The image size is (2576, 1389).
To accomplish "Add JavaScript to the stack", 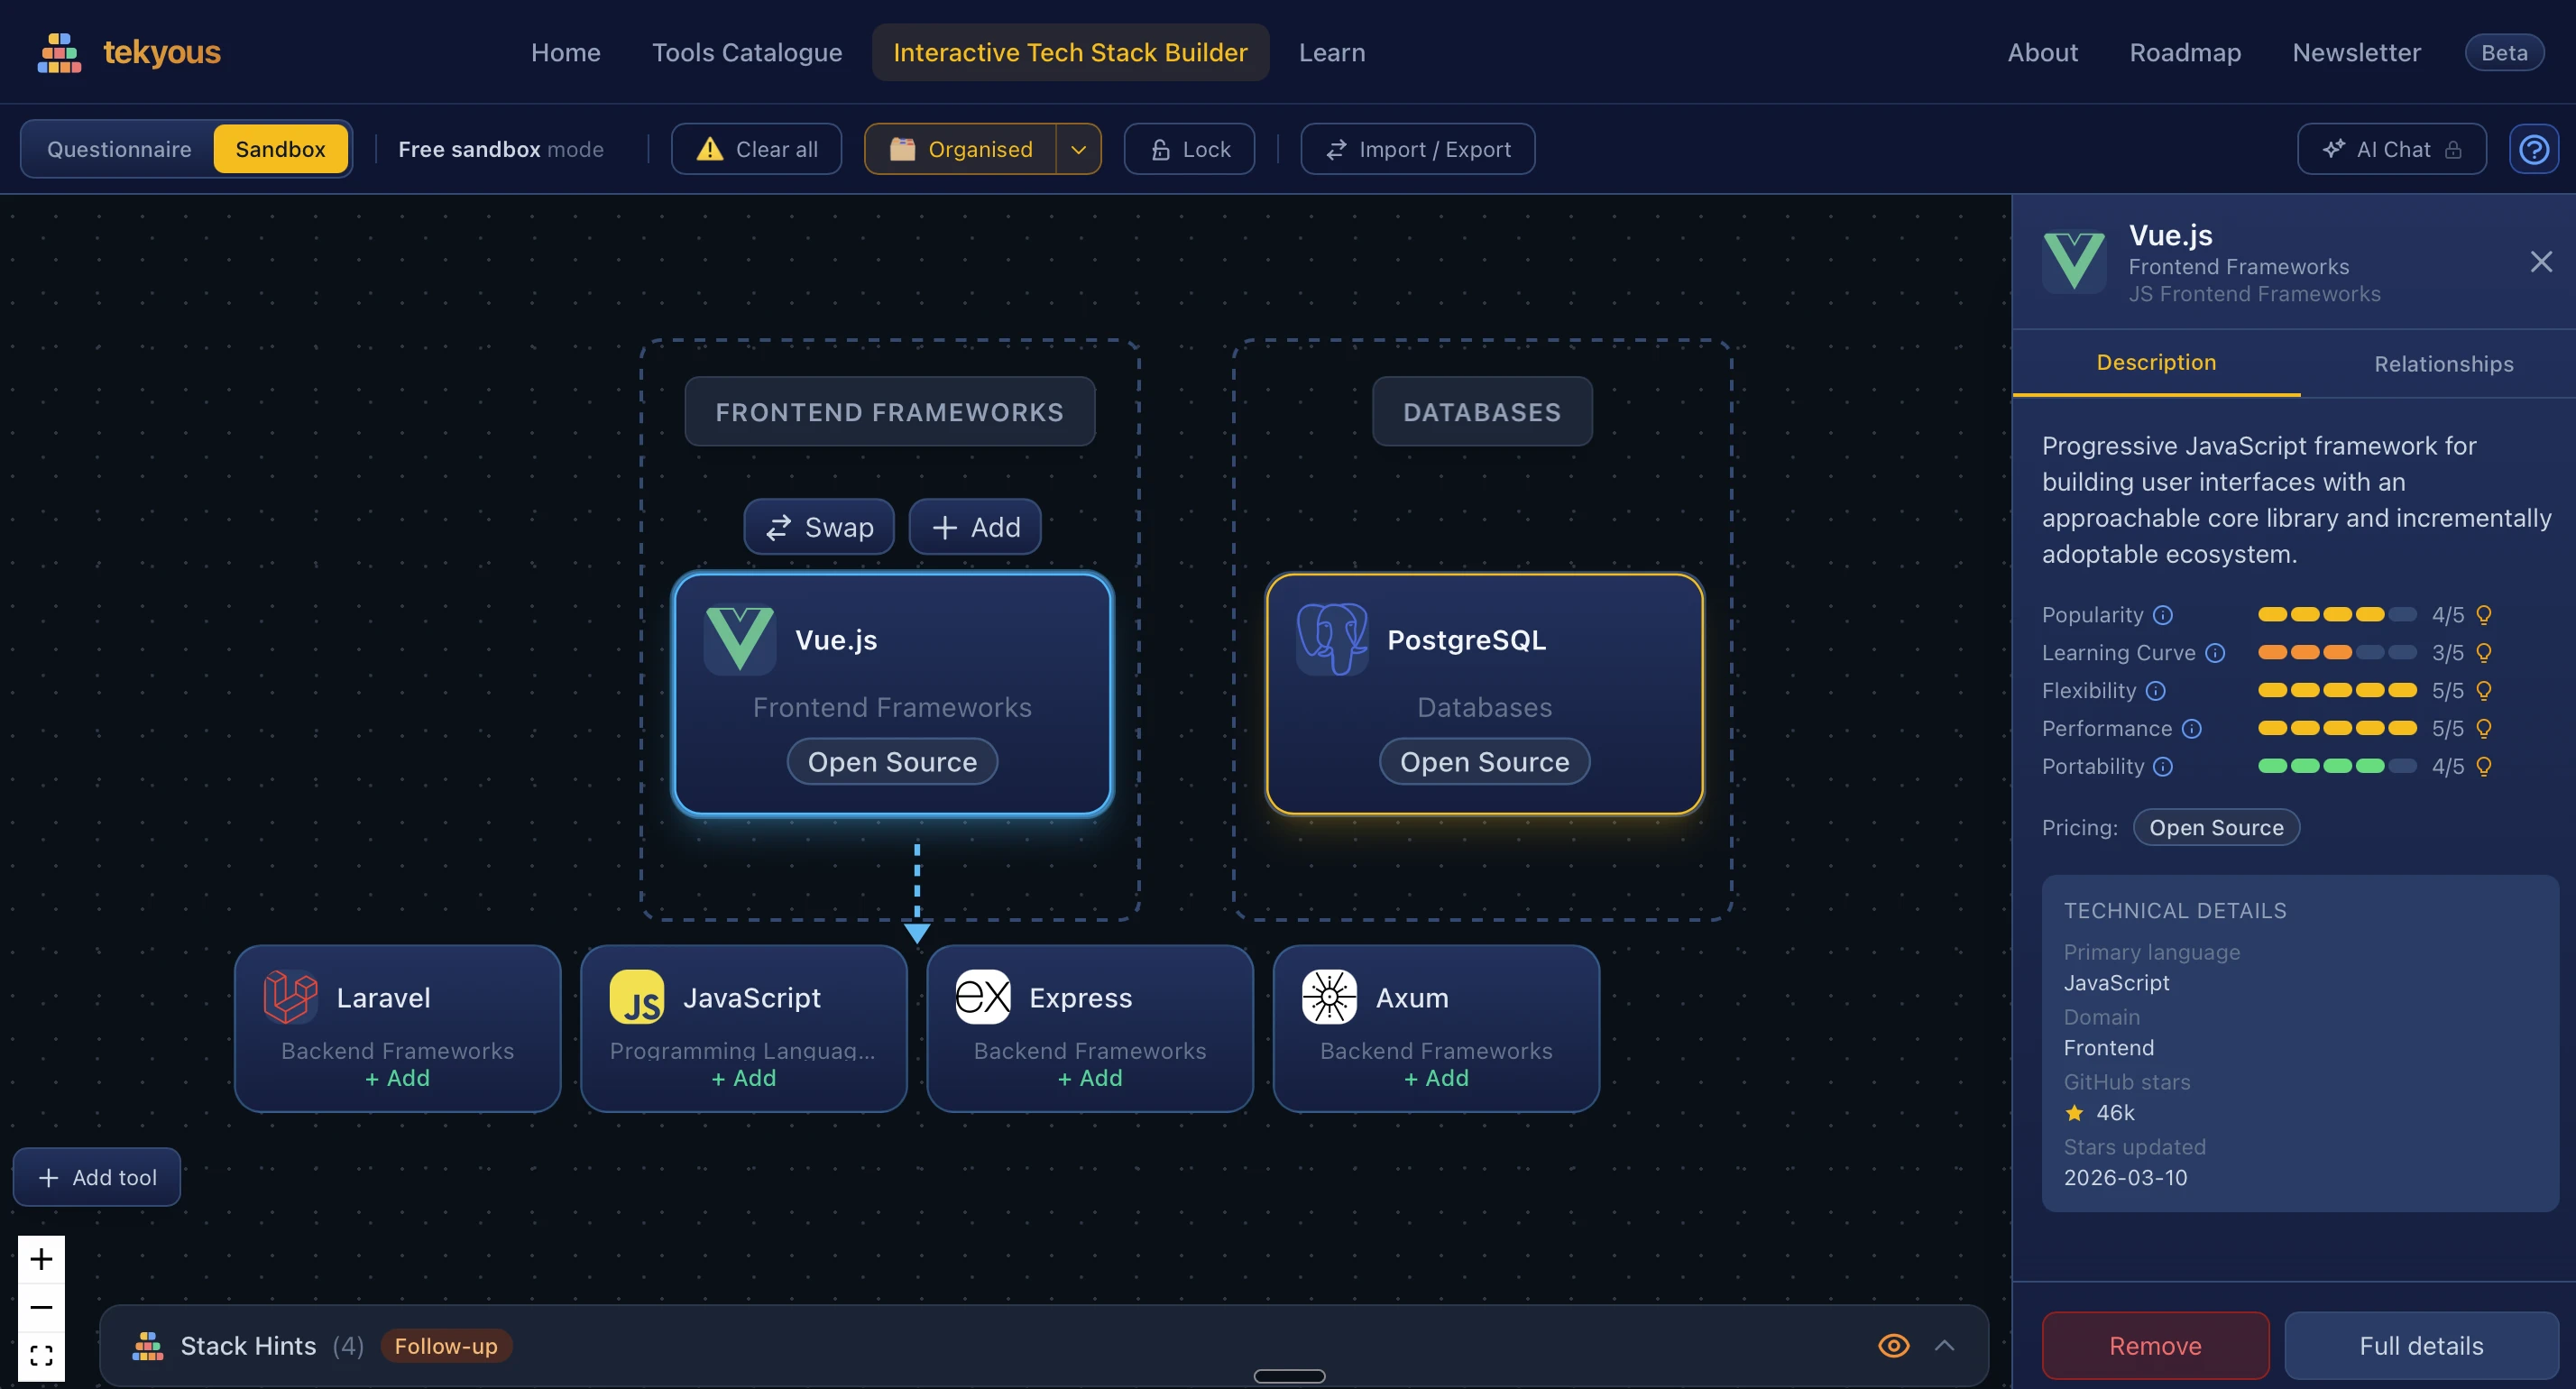I will coord(743,1078).
